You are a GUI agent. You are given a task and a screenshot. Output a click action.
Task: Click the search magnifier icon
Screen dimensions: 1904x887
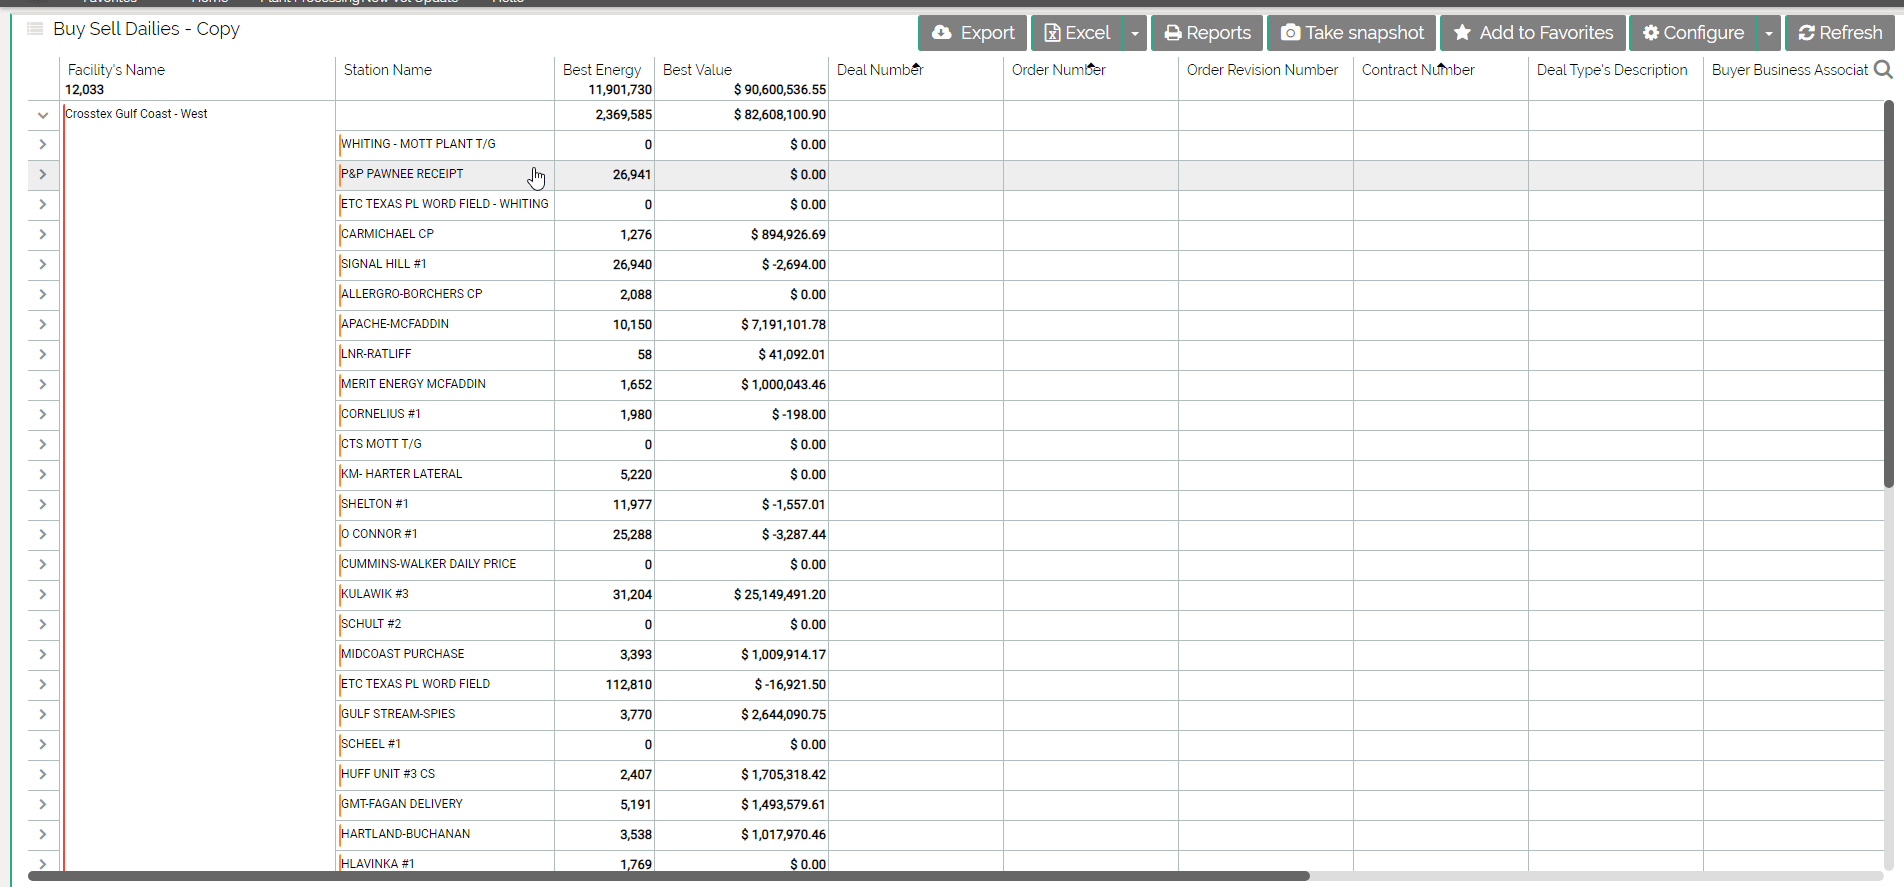1883,69
